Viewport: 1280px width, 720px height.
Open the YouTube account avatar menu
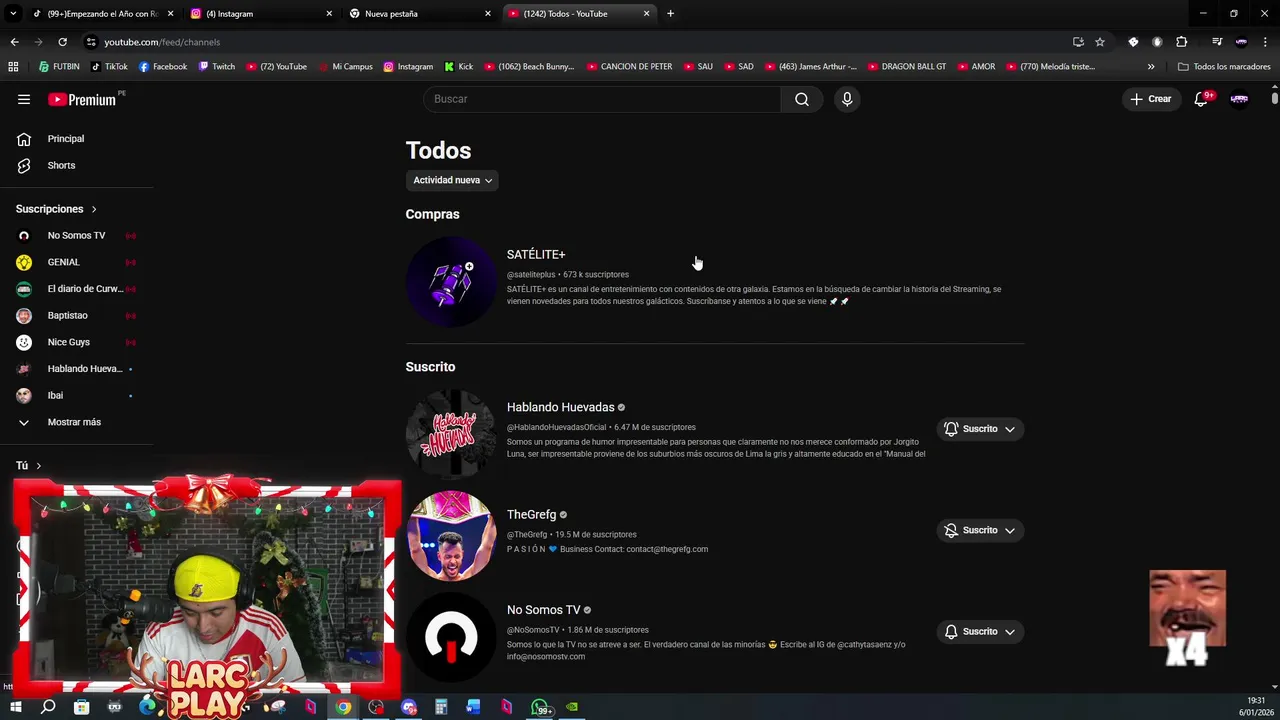[x=1239, y=99]
